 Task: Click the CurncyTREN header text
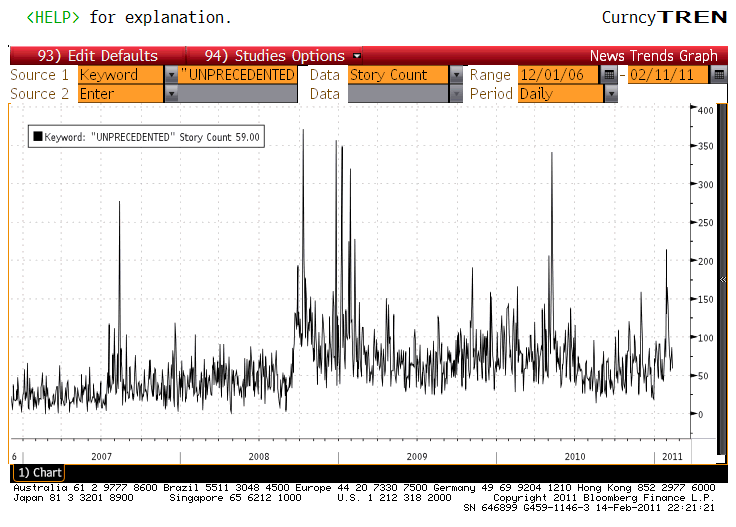664,17
